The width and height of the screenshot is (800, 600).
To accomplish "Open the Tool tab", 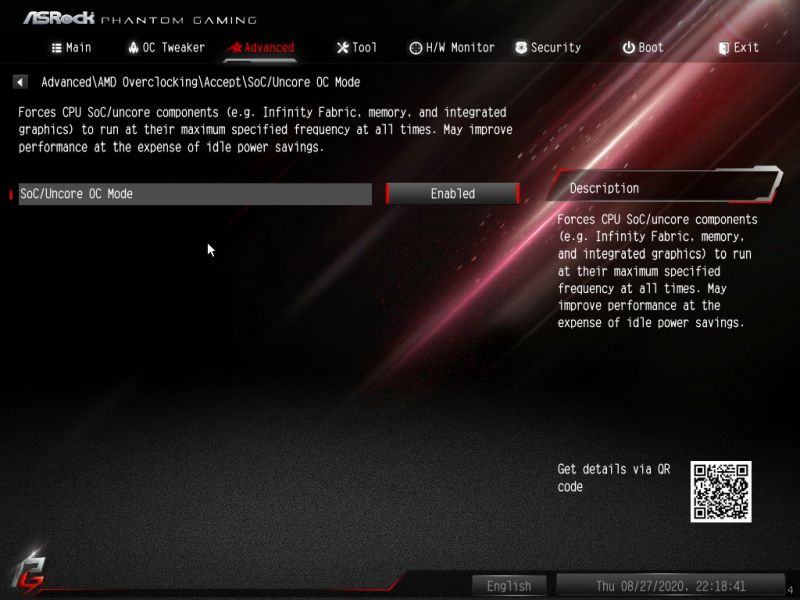I will [x=357, y=47].
